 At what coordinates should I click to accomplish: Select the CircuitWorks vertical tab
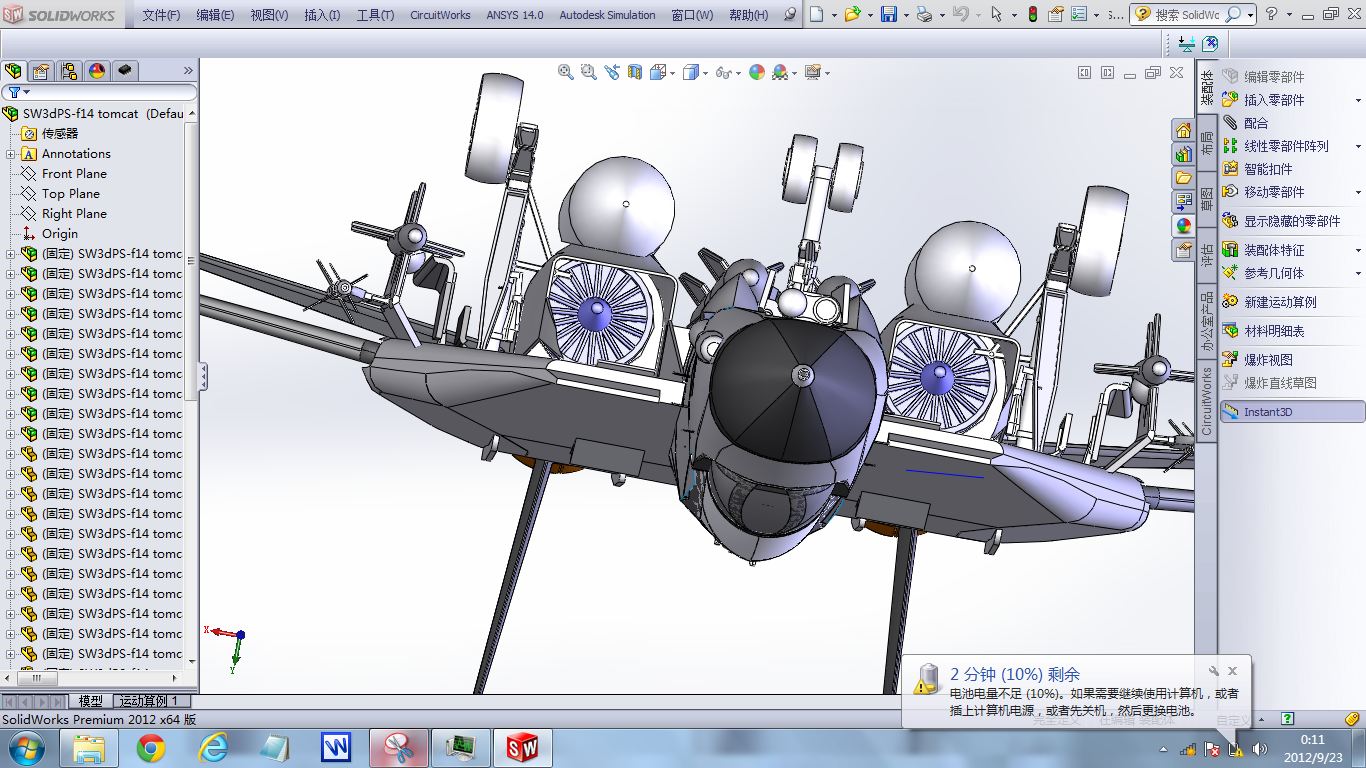point(1207,402)
